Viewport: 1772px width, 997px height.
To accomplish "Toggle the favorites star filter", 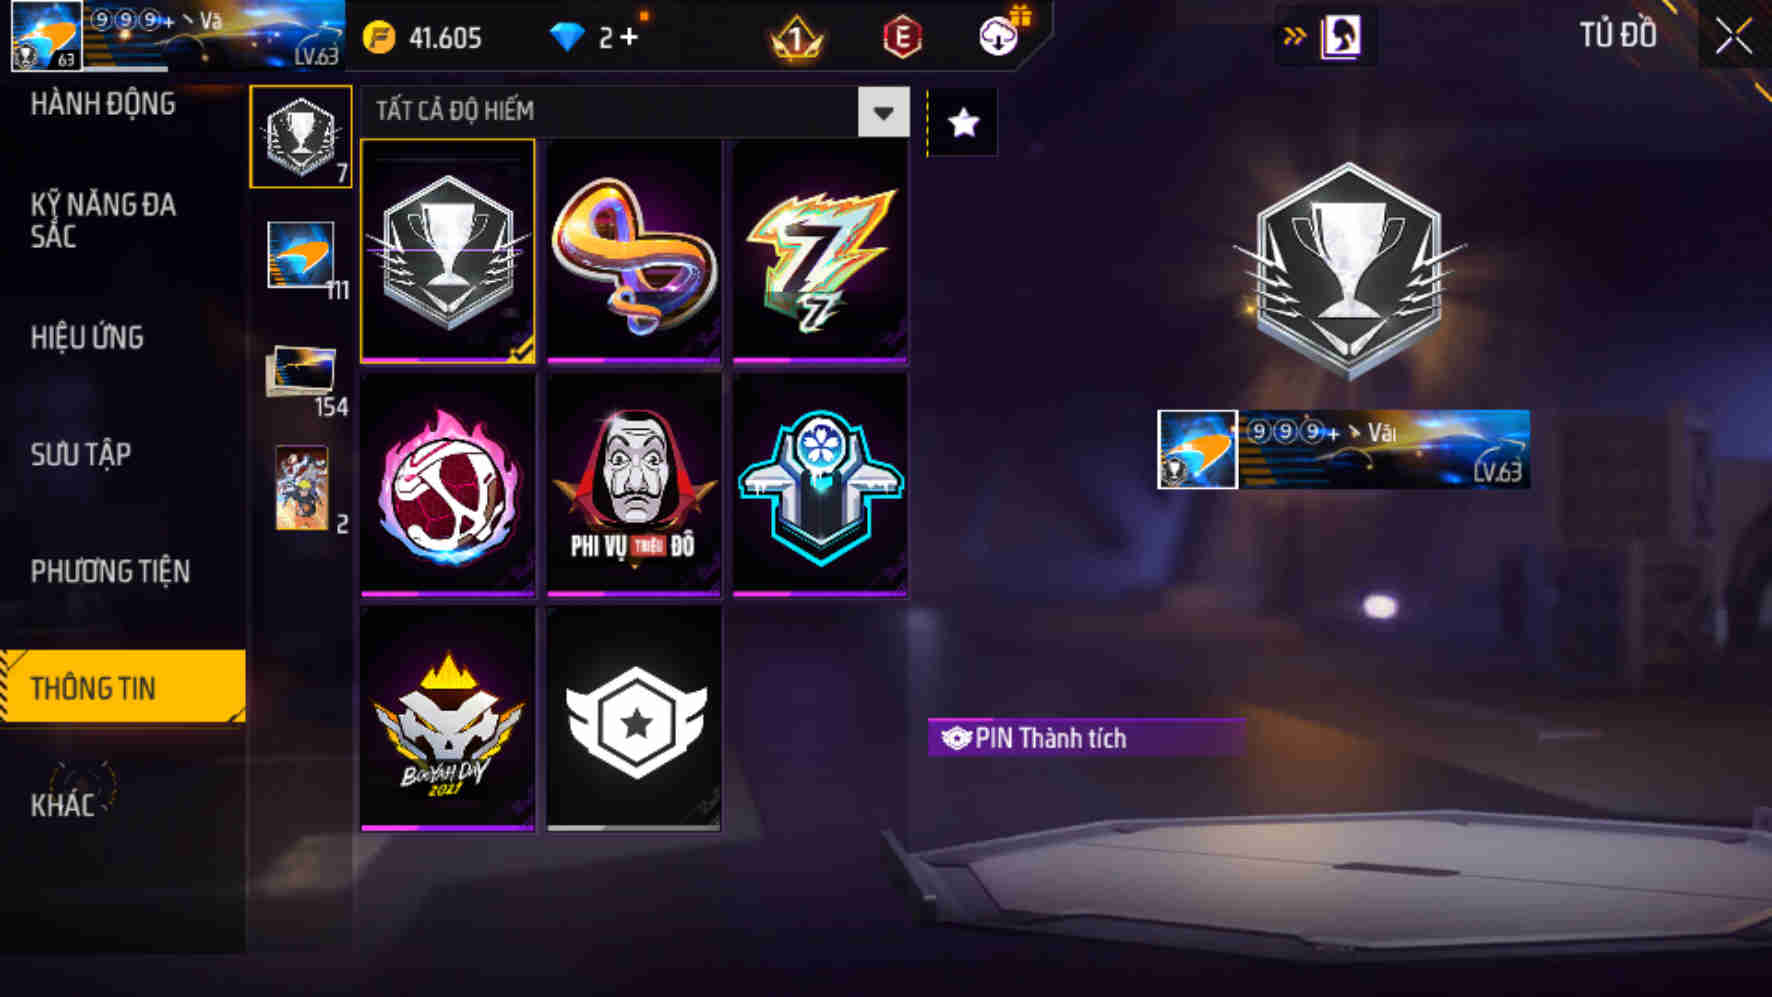I will tap(963, 123).
